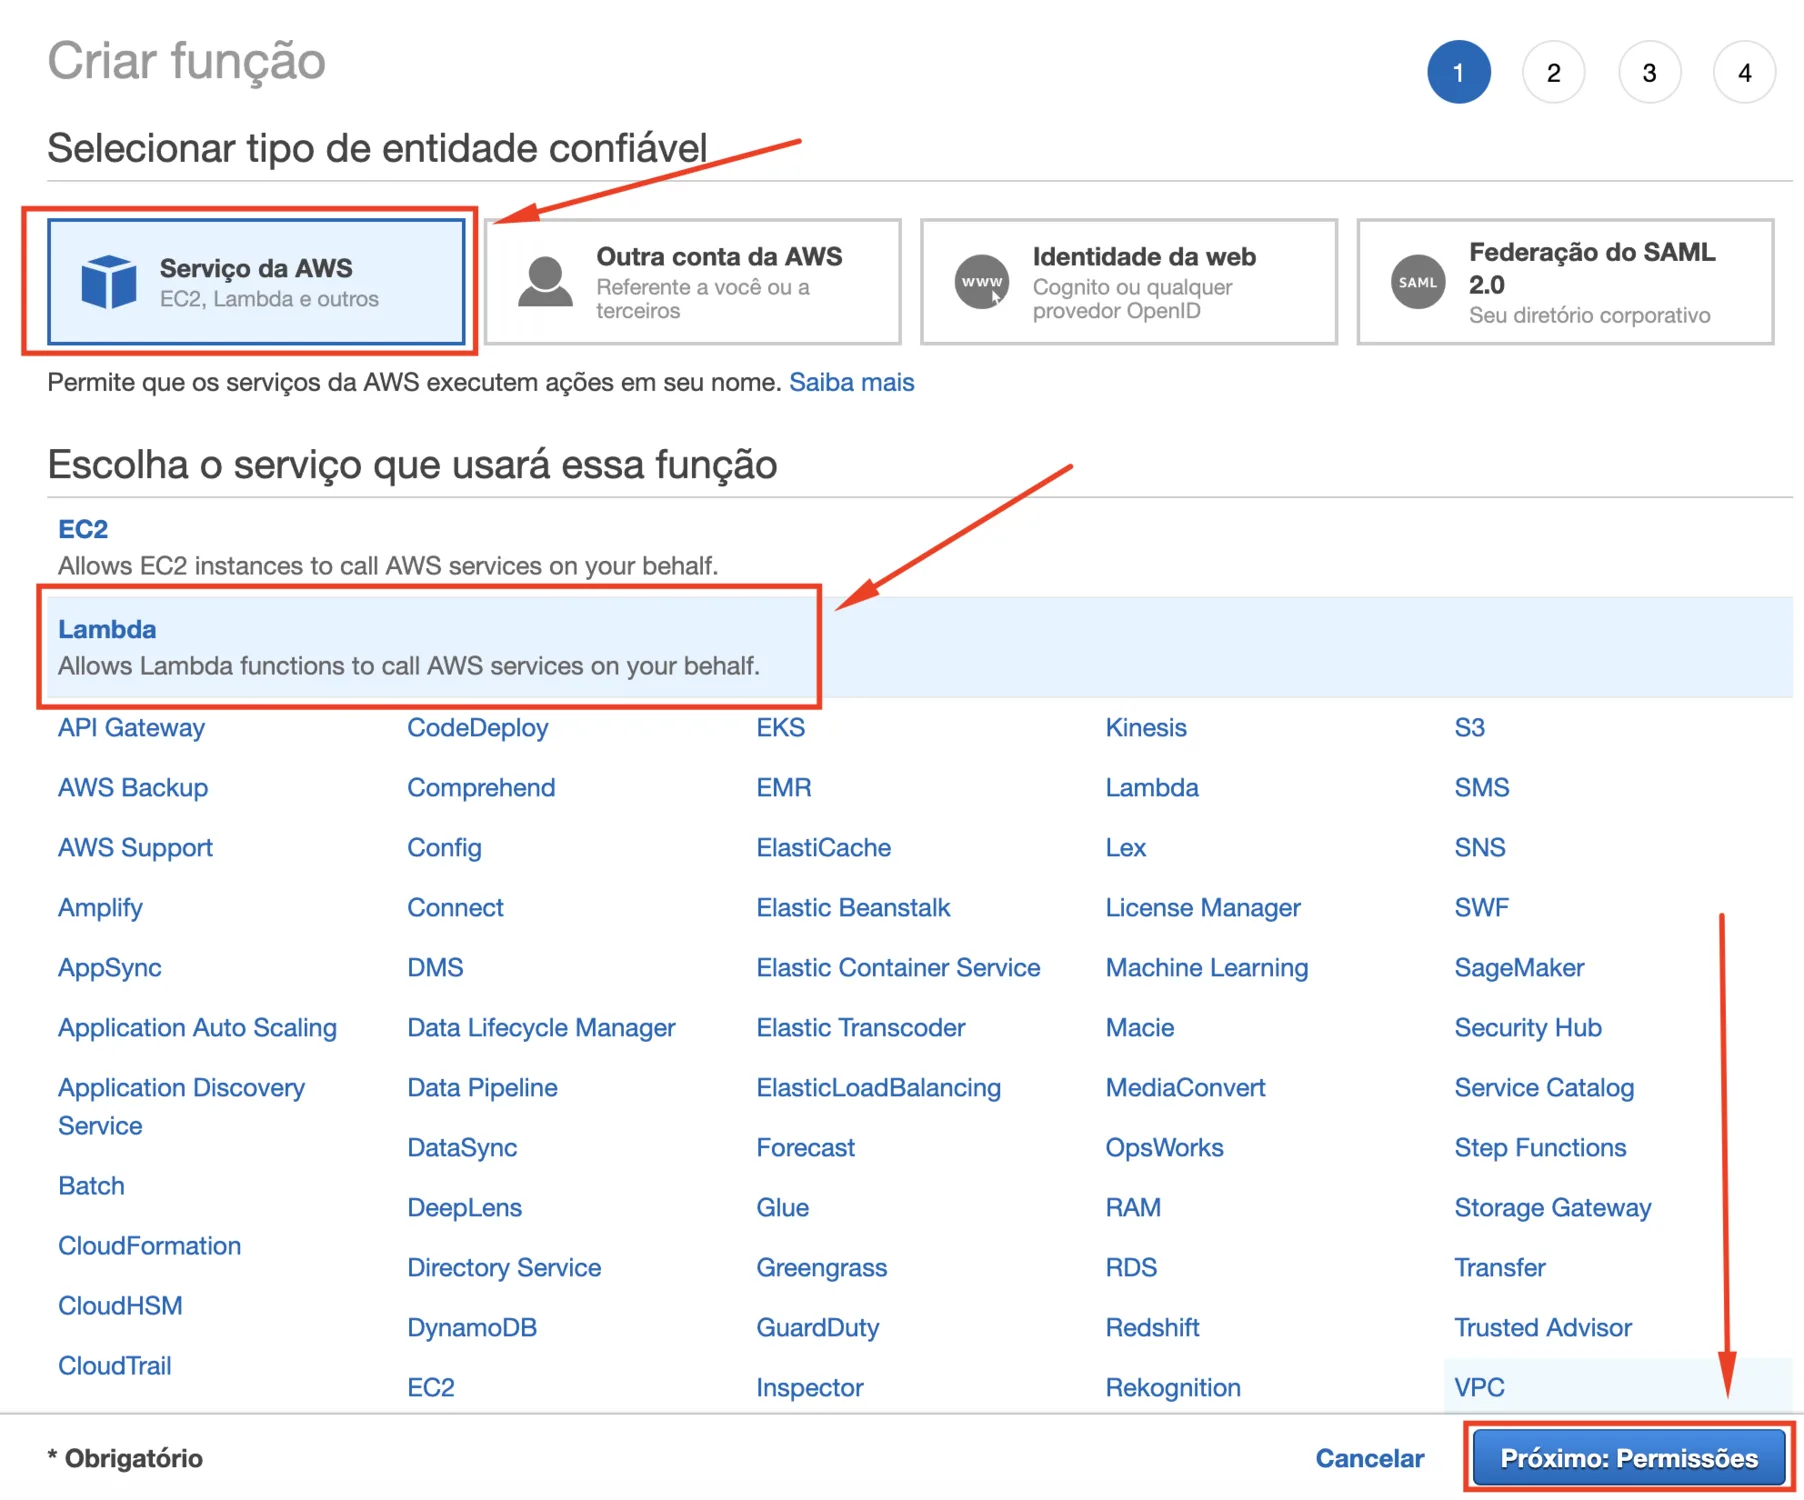The image size is (1804, 1500).
Task: Choose GuardDuty service
Action: (x=817, y=1327)
